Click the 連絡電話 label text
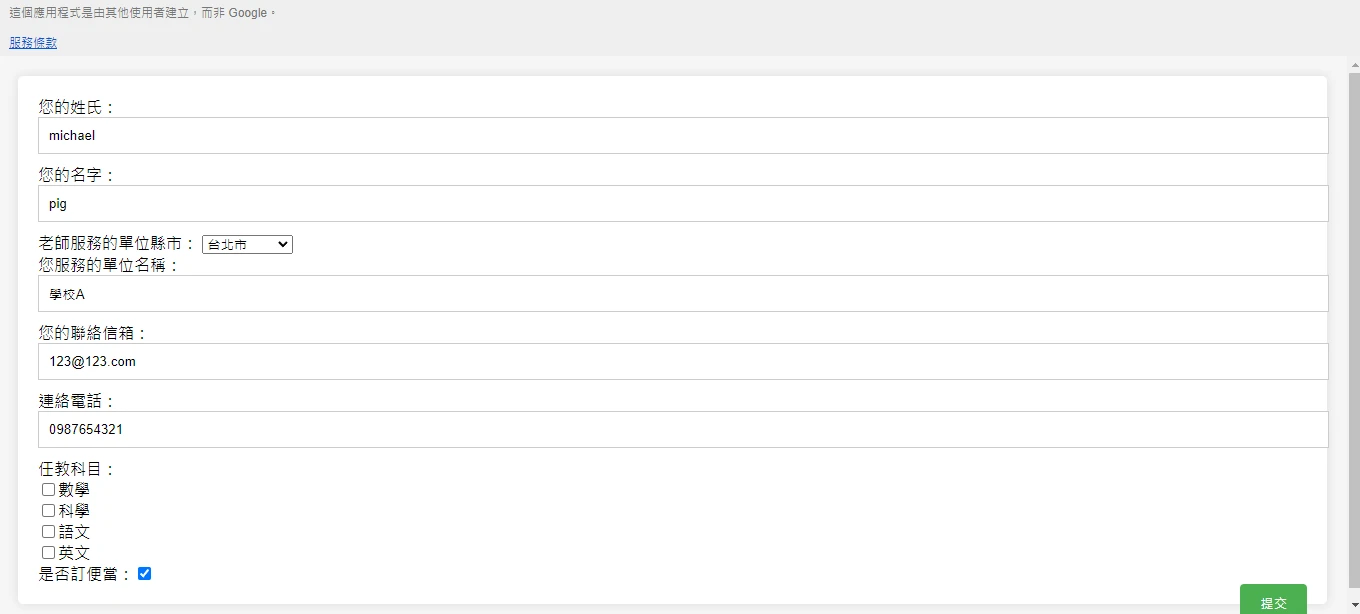Screen dimensions: 1360x614 (78, 401)
